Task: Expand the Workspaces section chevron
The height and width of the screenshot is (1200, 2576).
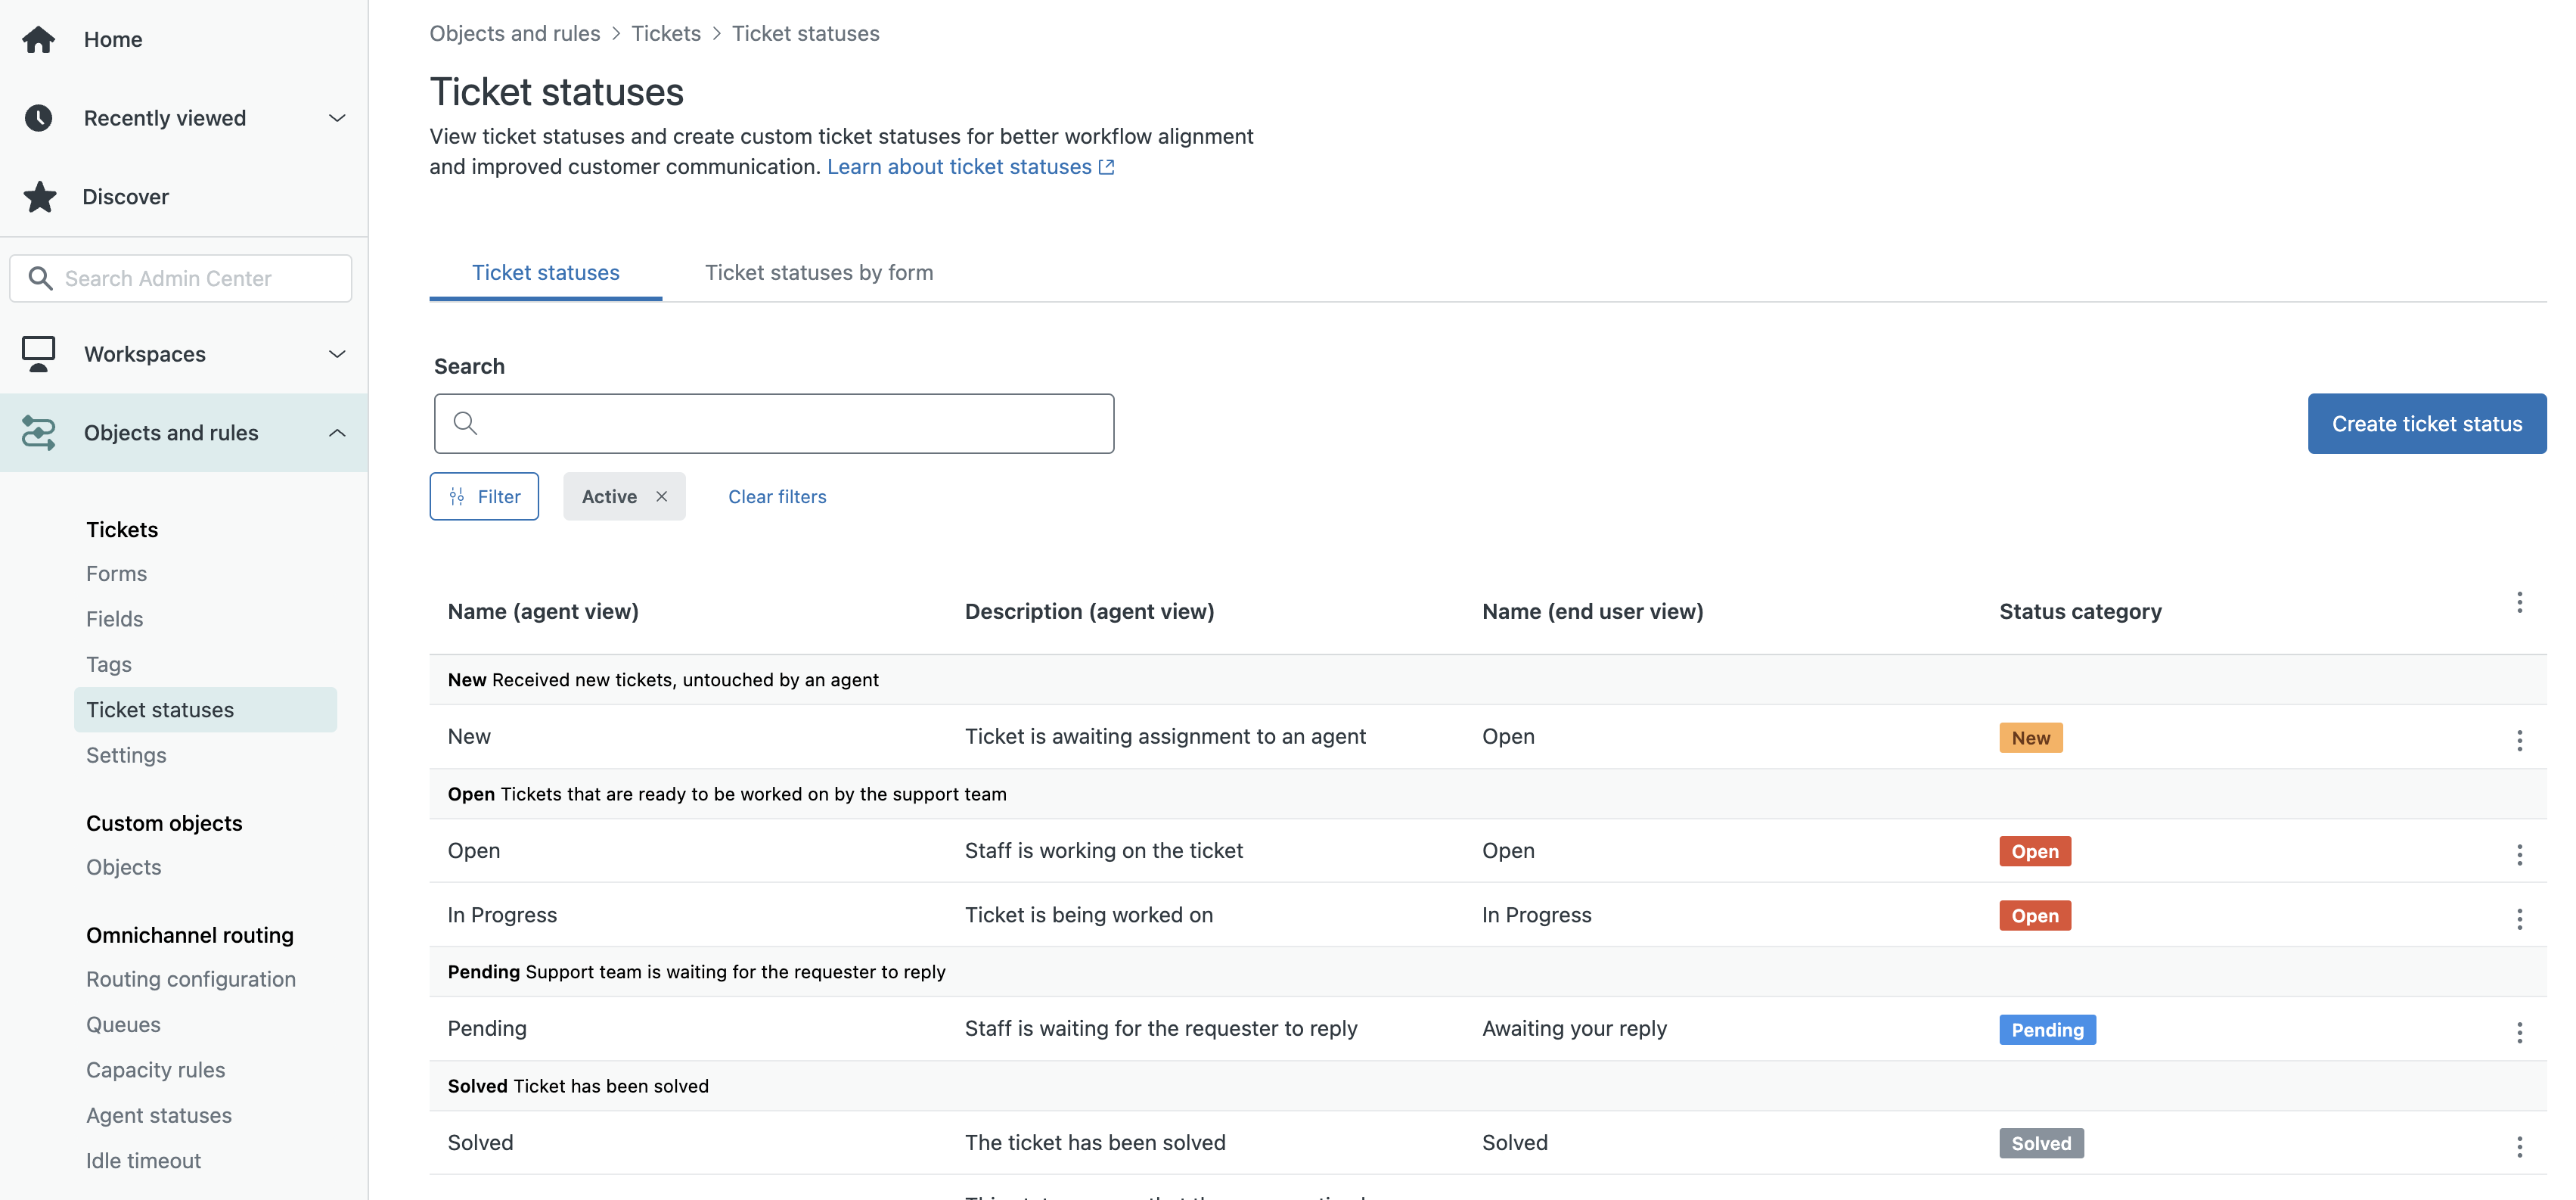Action: click(x=337, y=354)
